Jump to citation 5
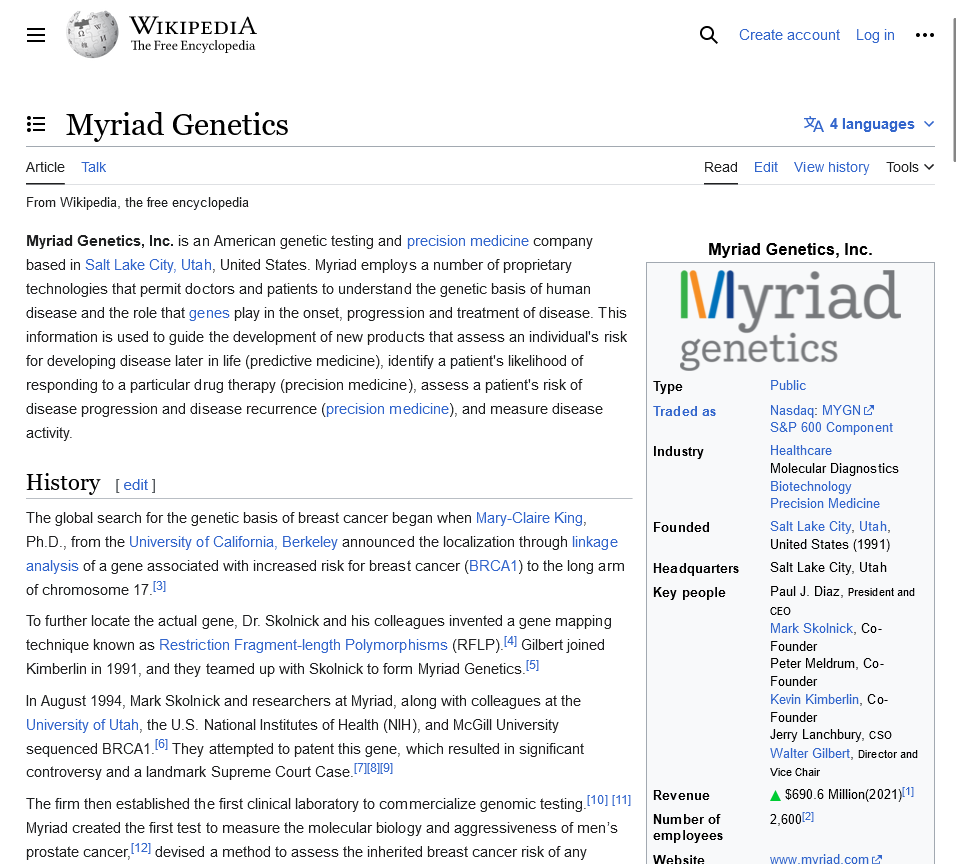Viewport: 956px width, 864px height. tap(532, 665)
